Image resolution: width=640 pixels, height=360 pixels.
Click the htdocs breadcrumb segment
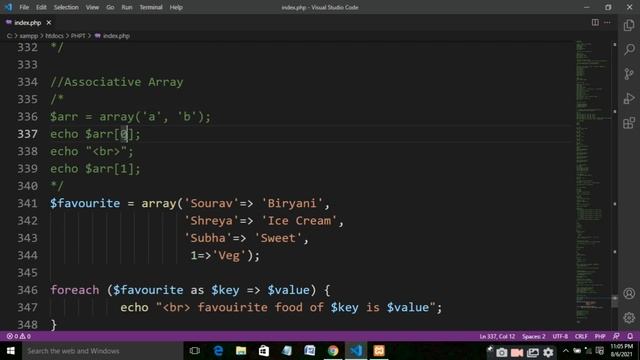click(54, 36)
